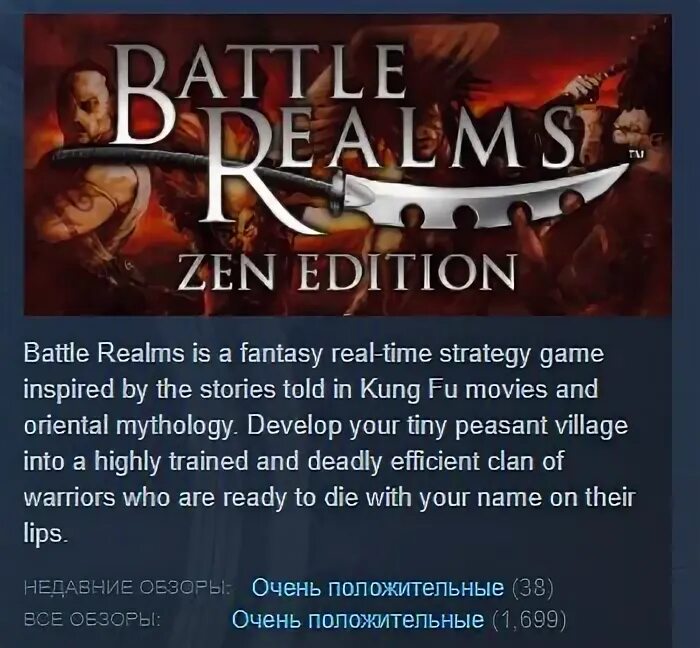Open recent reviews 'Очень положительные' link

point(378,587)
